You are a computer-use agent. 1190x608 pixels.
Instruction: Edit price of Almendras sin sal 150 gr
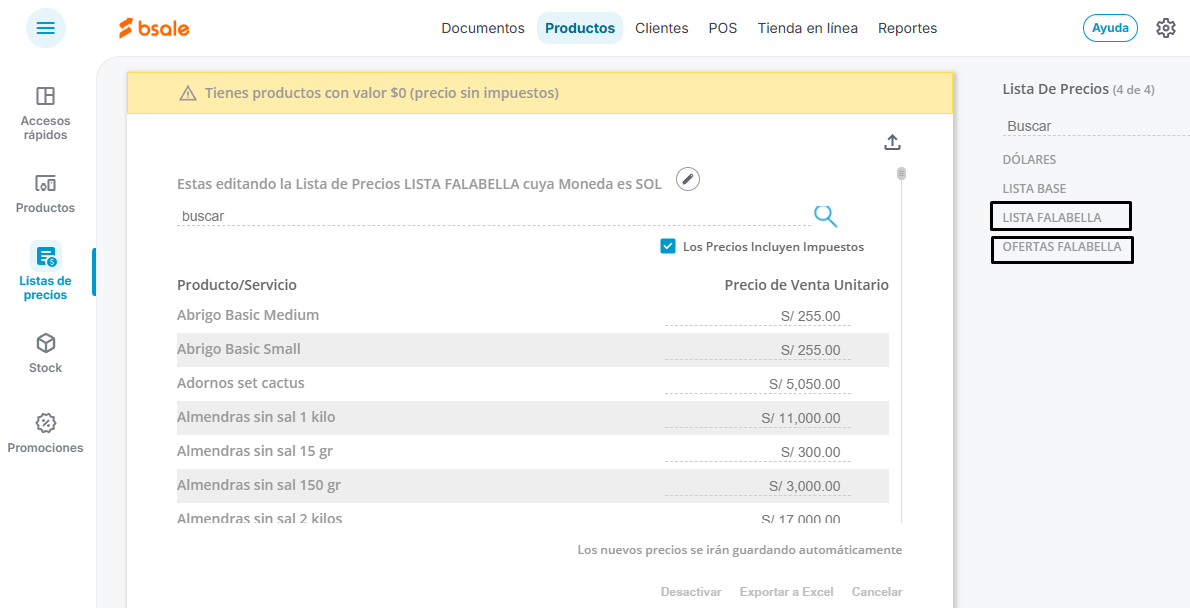tap(757, 487)
